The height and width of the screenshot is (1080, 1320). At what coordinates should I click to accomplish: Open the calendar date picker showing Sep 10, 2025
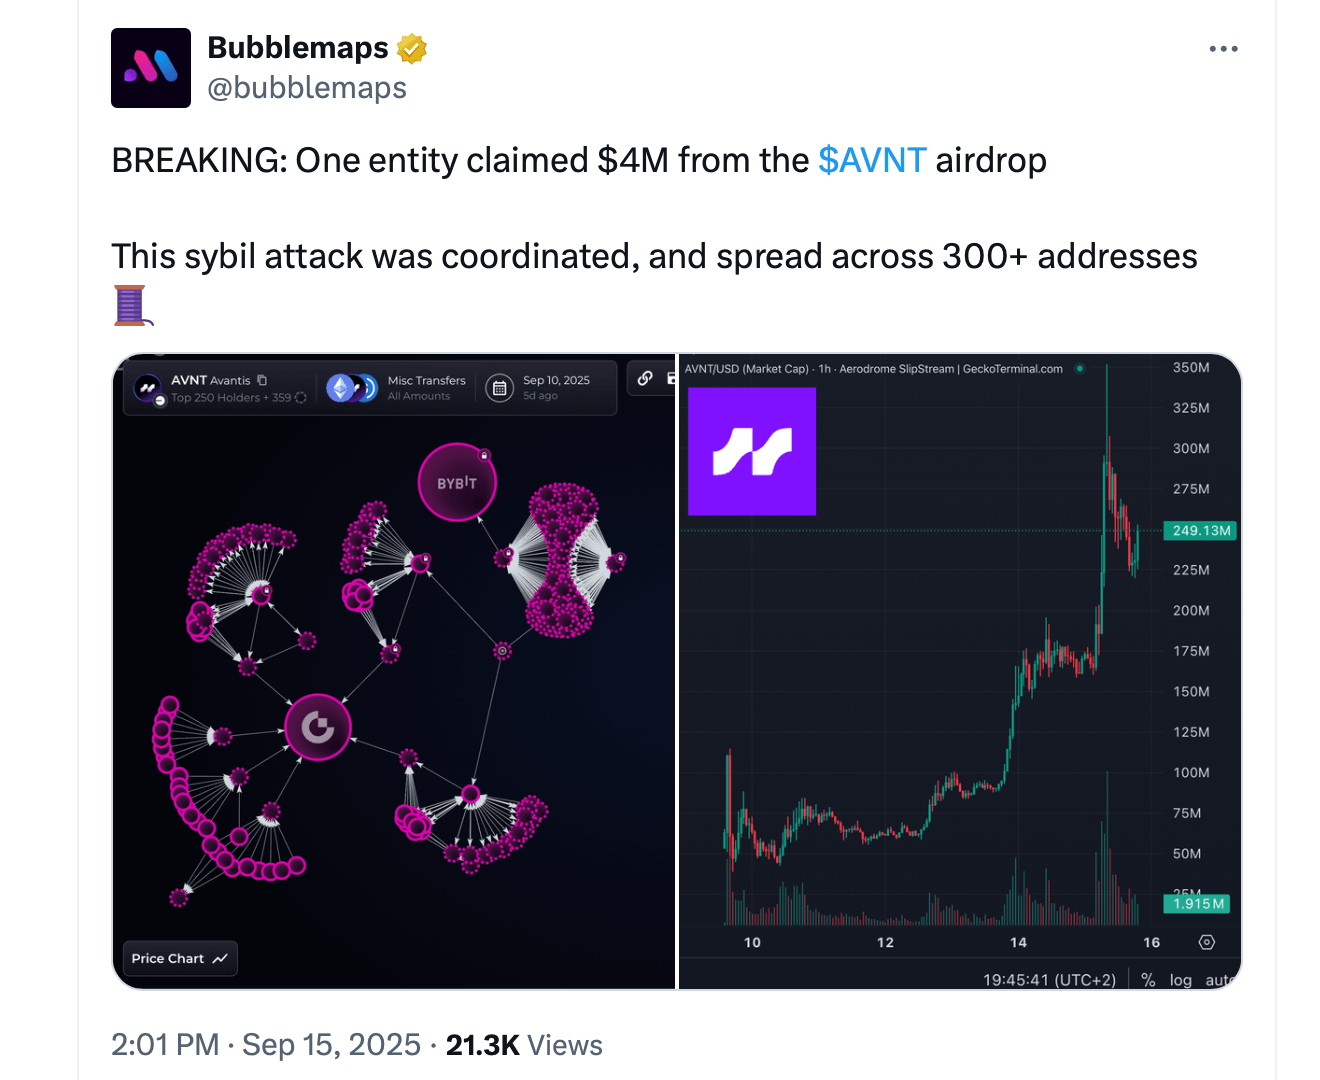tap(499, 388)
